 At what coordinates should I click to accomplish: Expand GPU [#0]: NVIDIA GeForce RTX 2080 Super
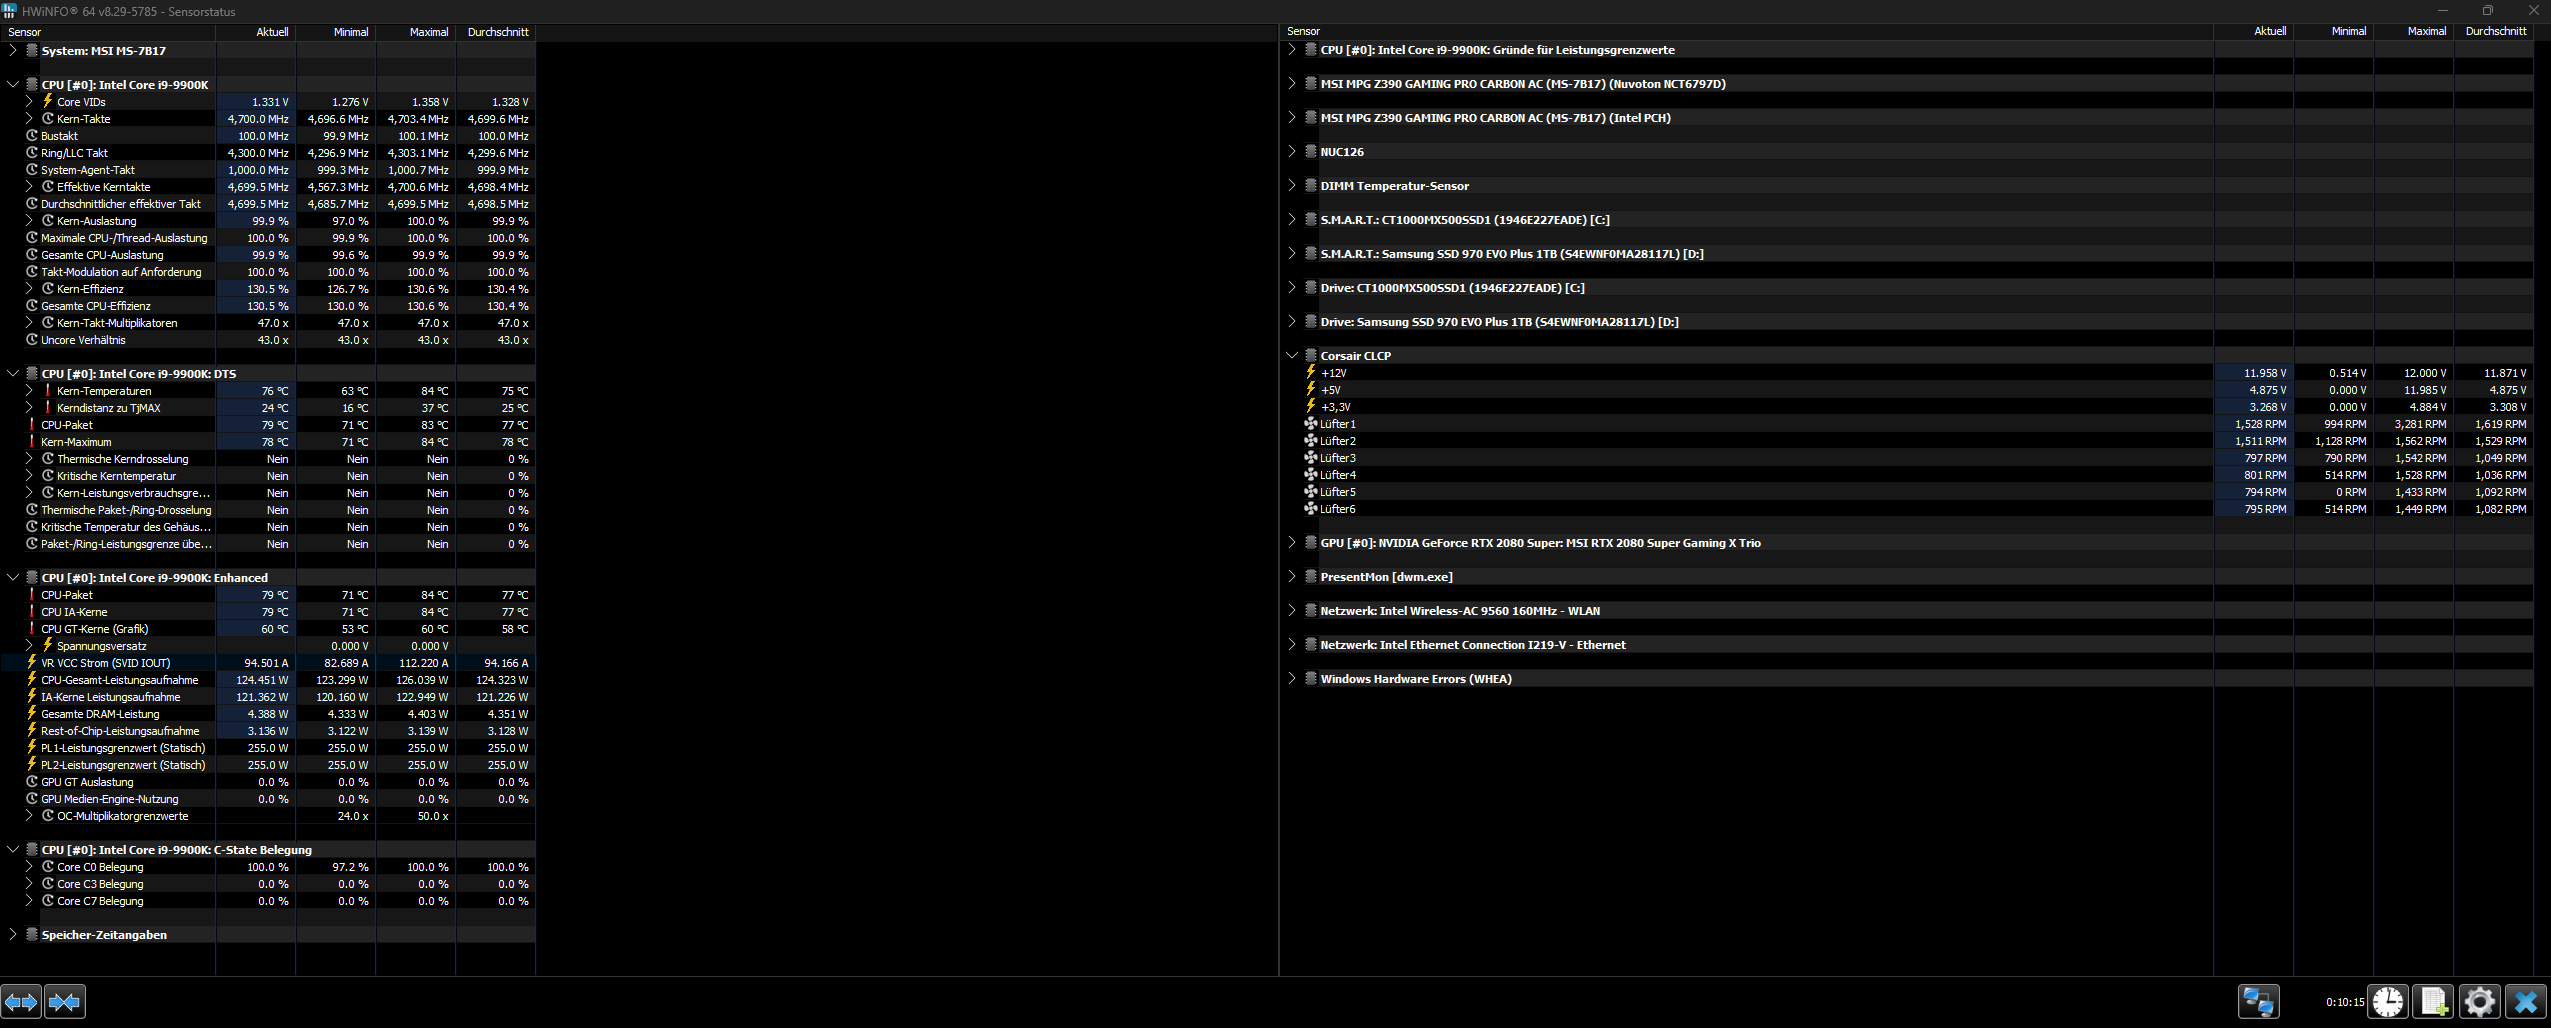click(x=1292, y=542)
